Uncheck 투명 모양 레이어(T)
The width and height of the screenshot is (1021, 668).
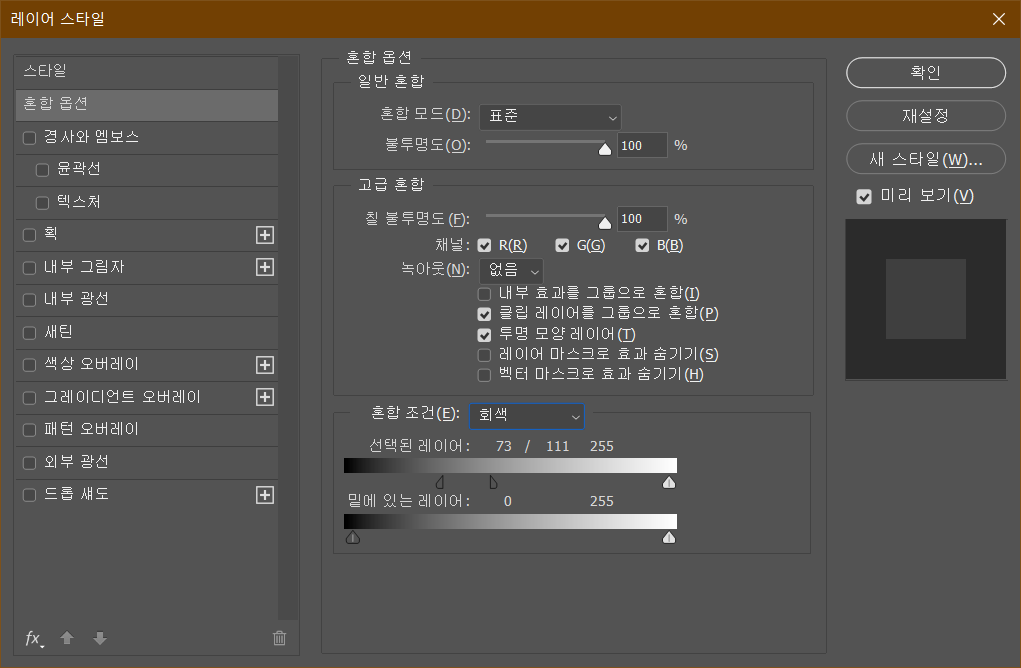484,335
